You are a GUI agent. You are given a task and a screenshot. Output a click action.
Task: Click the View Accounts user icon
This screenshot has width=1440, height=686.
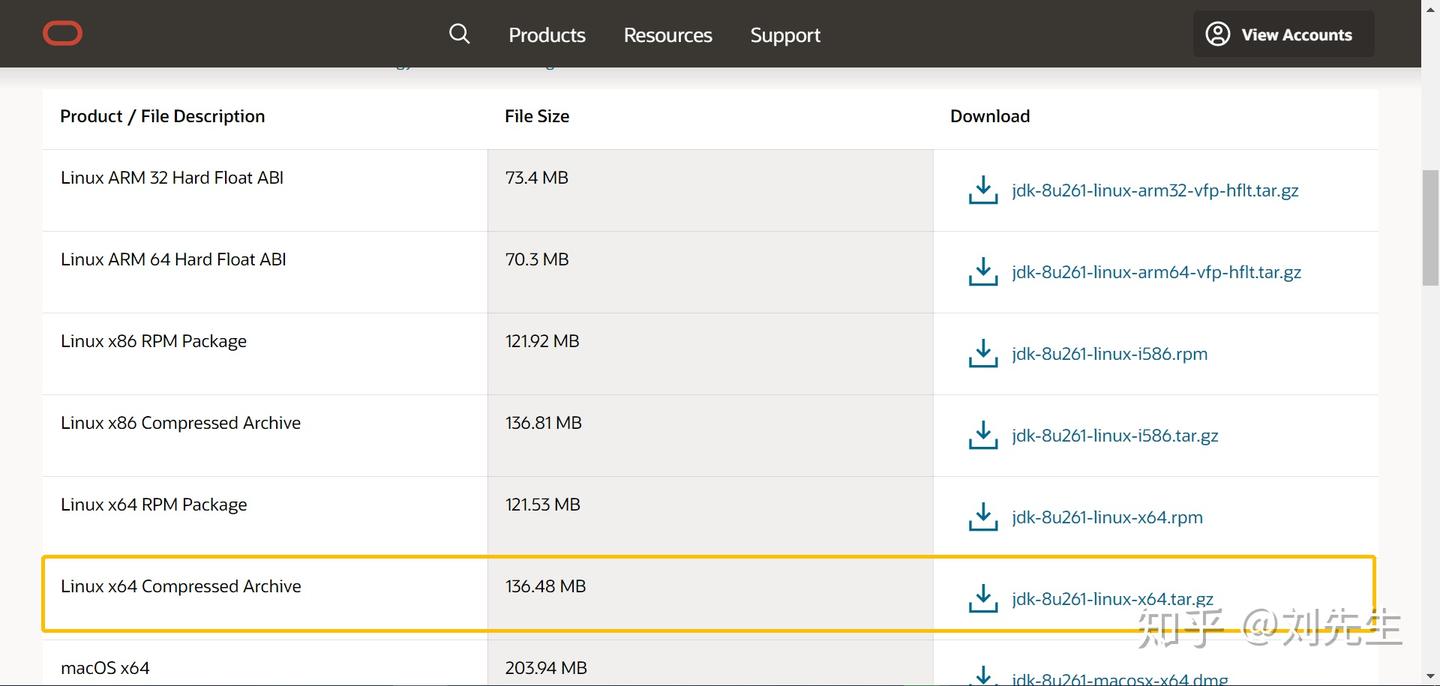pyautogui.click(x=1217, y=34)
